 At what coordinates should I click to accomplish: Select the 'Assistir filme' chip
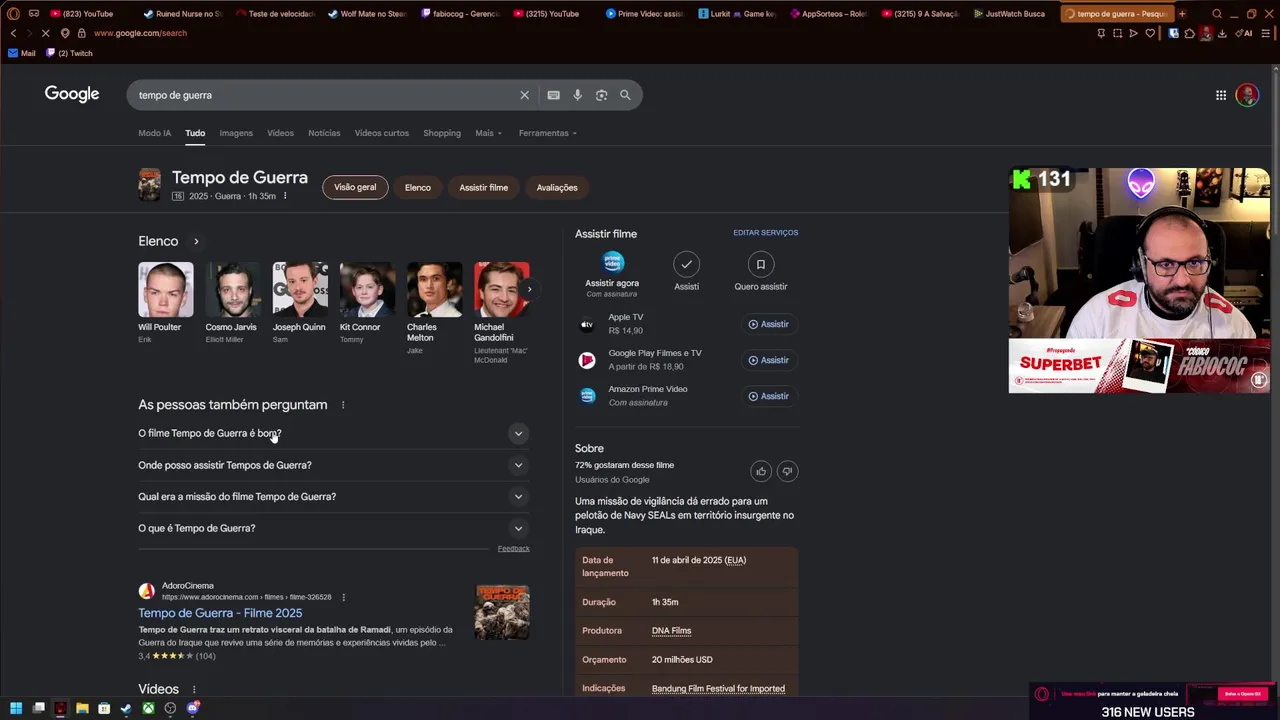coord(484,187)
